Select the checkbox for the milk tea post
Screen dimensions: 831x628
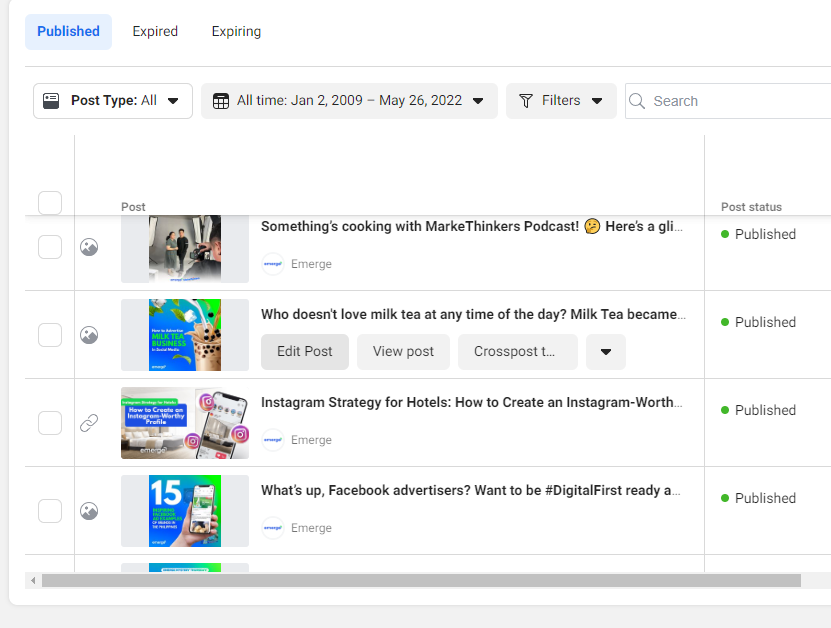tap(50, 335)
